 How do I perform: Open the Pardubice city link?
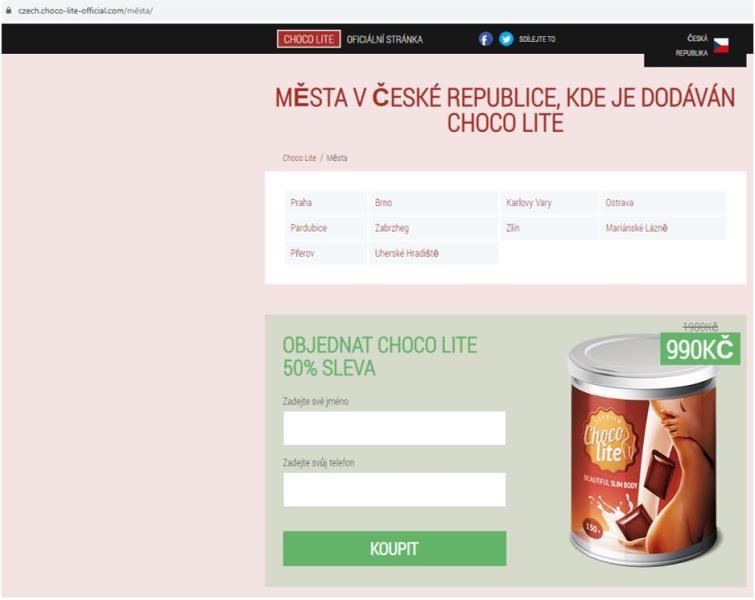tap(309, 228)
